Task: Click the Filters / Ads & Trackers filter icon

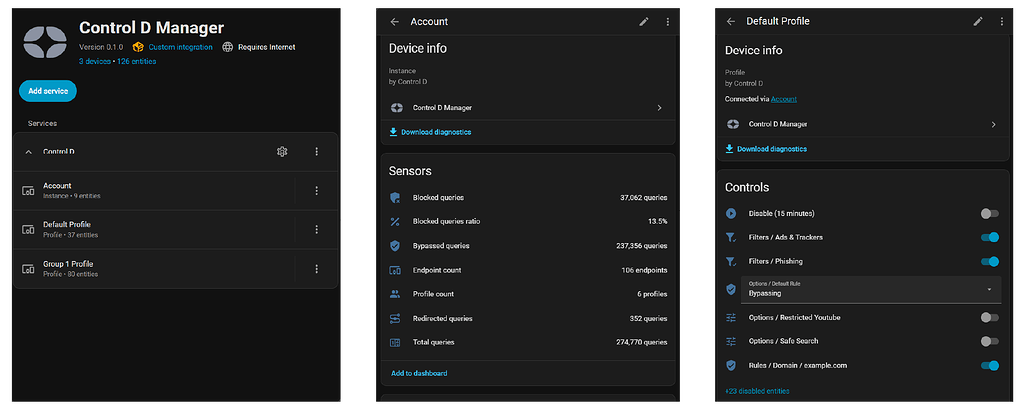Action: point(731,237)
